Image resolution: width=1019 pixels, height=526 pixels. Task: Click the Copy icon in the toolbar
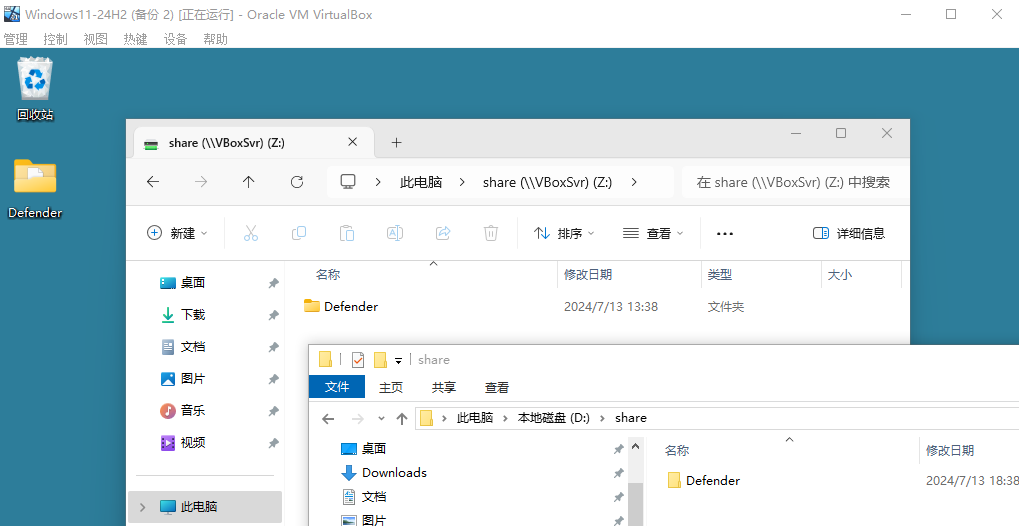pos(299,233)
